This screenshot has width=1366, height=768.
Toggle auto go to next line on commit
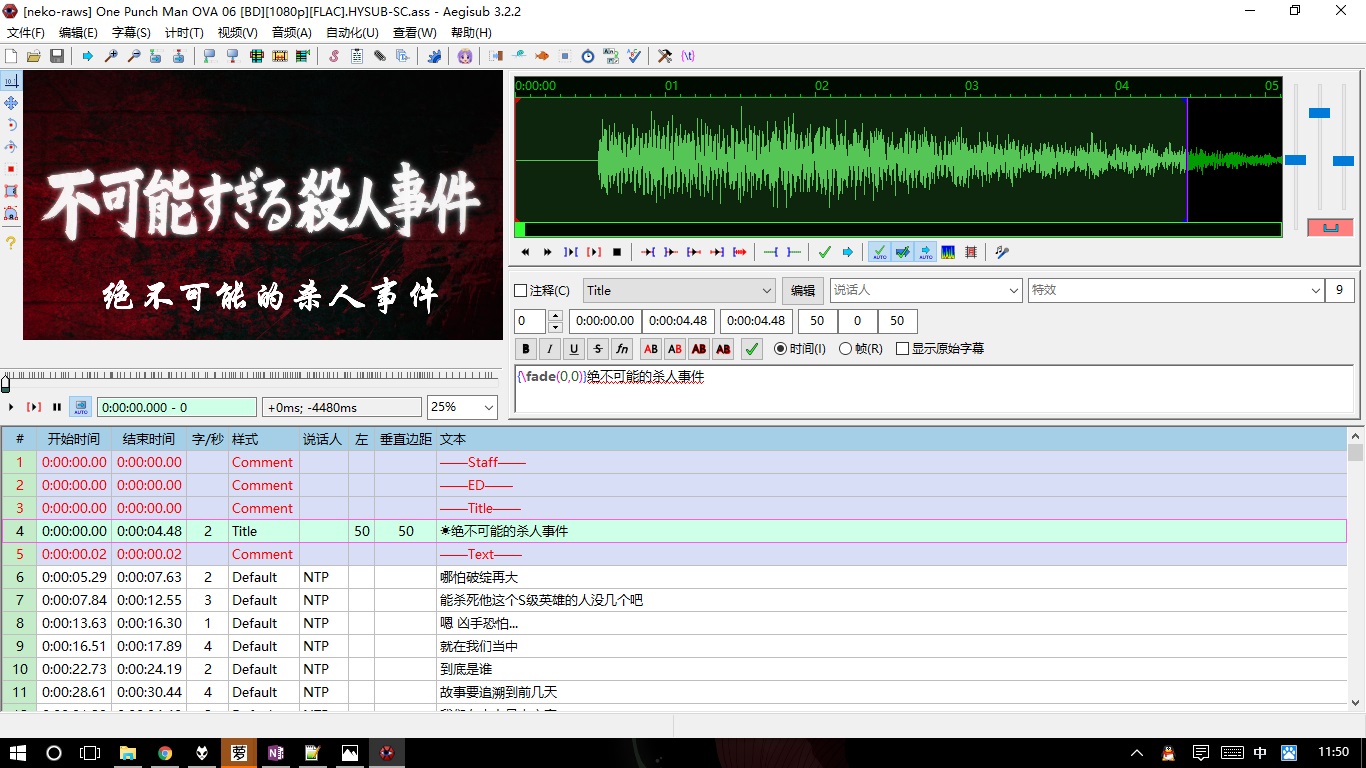903,252
